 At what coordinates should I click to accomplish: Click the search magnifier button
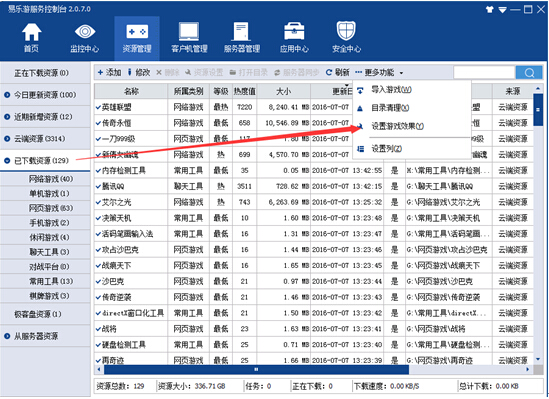[529, 72]
